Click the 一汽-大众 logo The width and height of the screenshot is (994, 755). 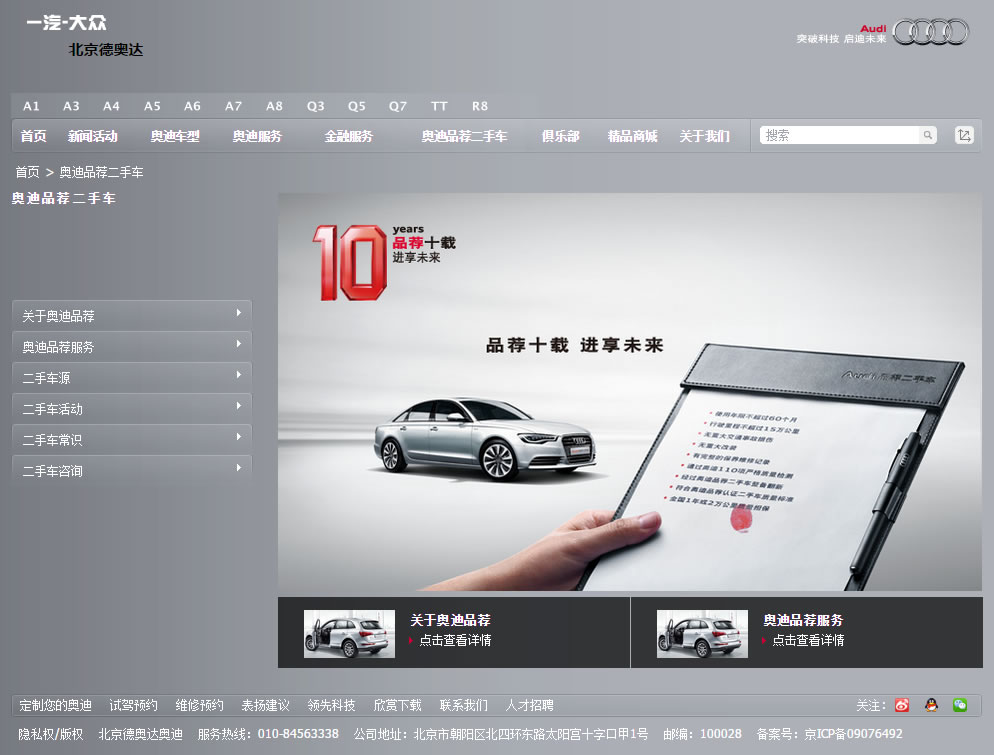pyautogui.click(x=67, y=23)
